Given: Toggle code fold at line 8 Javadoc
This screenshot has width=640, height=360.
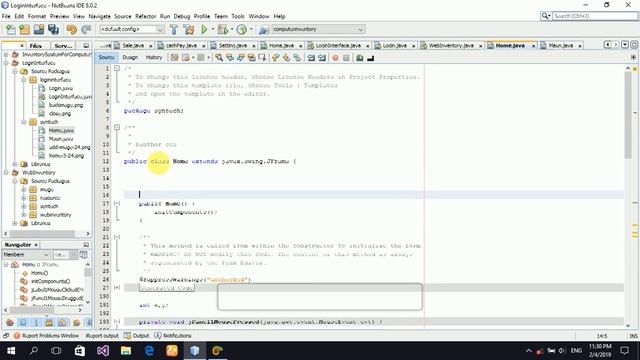Looking at the screenshot, I should [117, 127].
